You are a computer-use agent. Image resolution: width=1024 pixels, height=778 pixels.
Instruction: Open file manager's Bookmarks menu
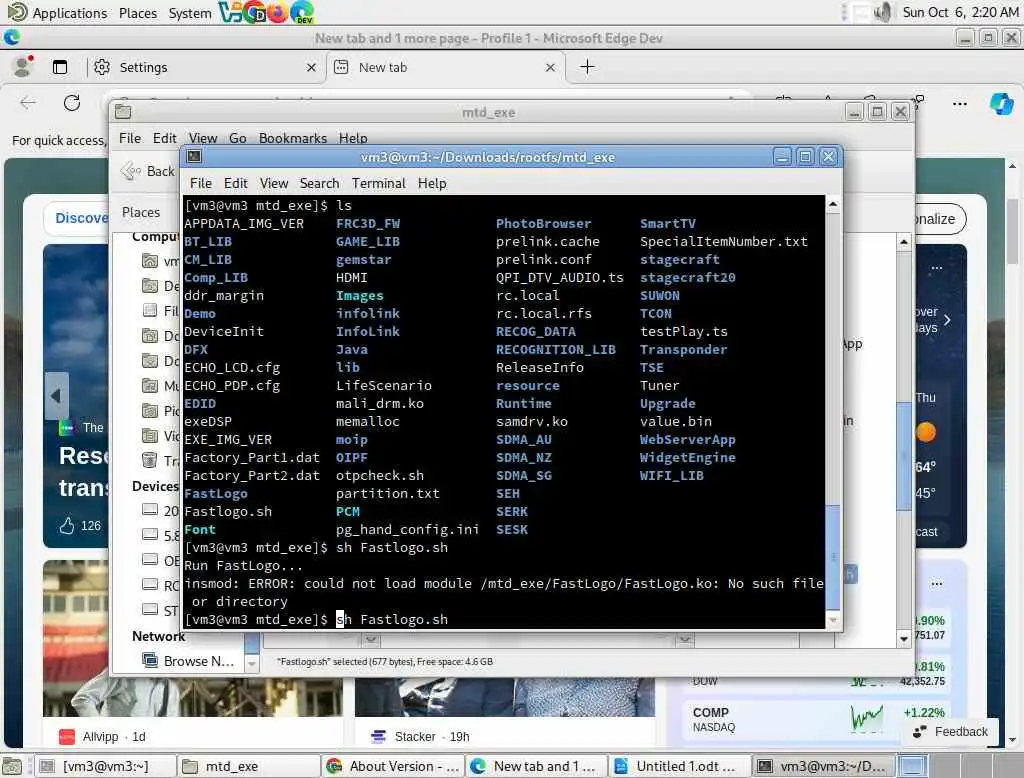click(293, 138)
